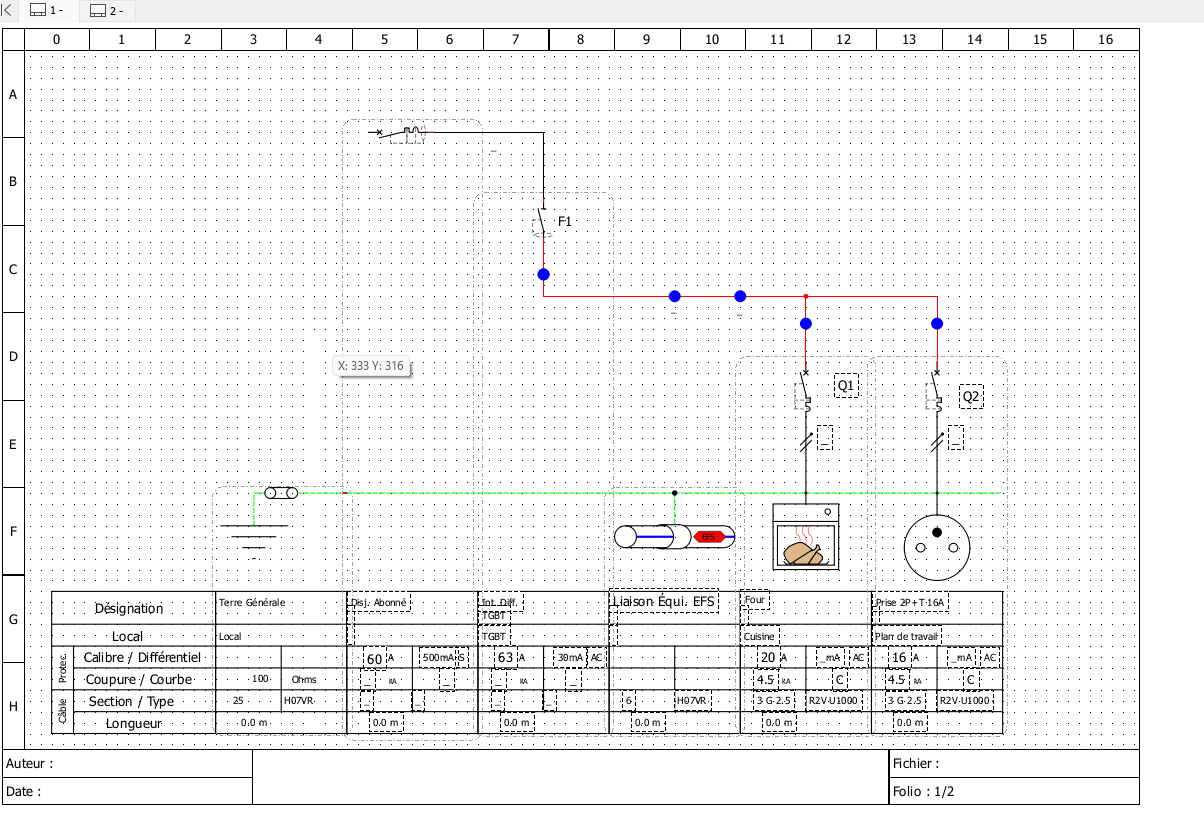Click the 'Liaison Équi. EFS' designation text
1204x832 pixels.
(x=663, y=601)
